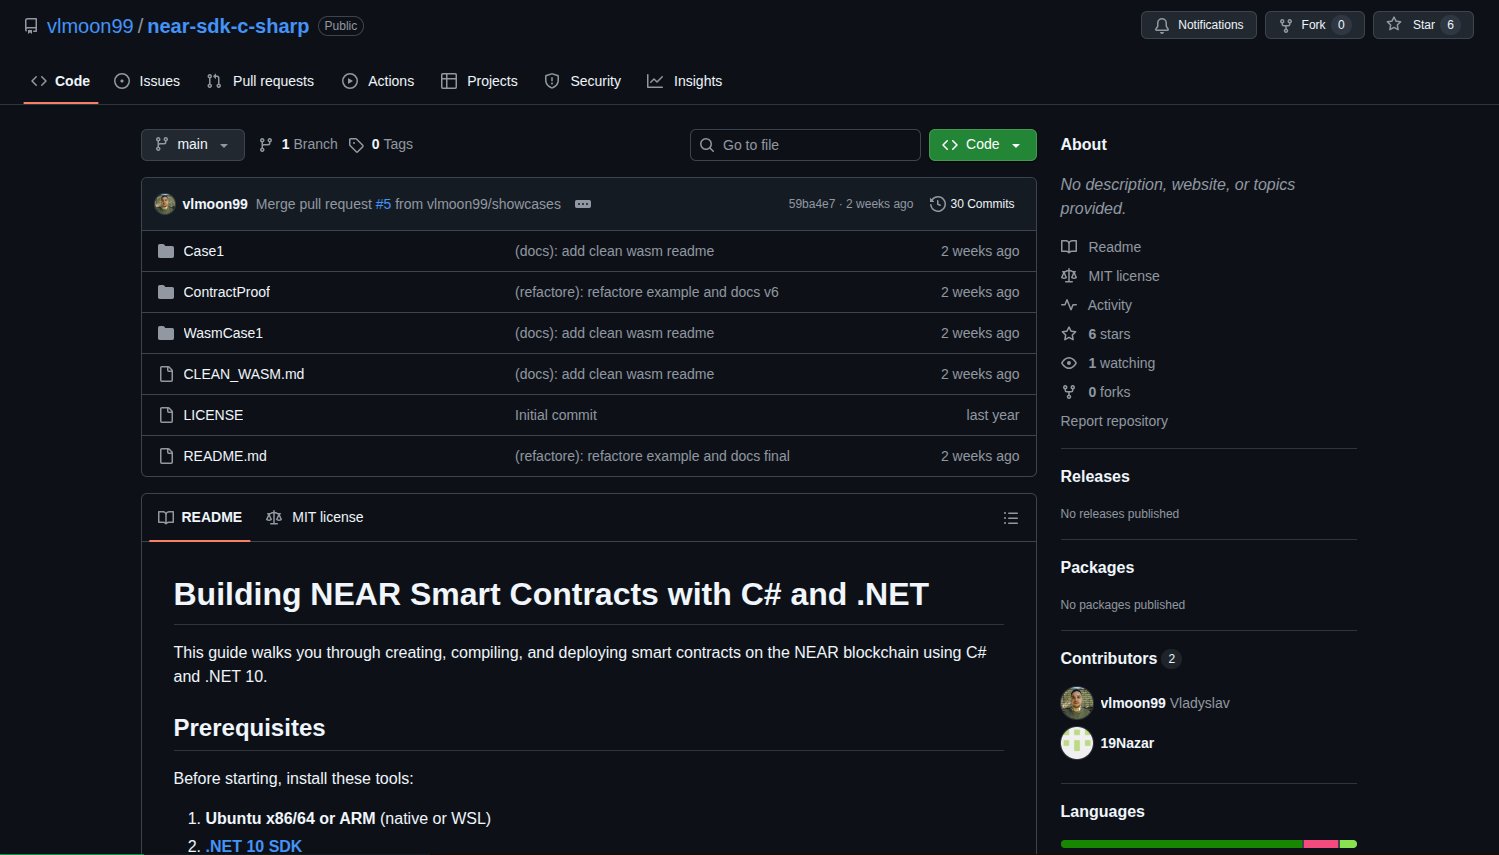Click the README outline list icon
The height and width of the screenshot is (855, 1499).
pyautogui.click(x=1011, y=518)
